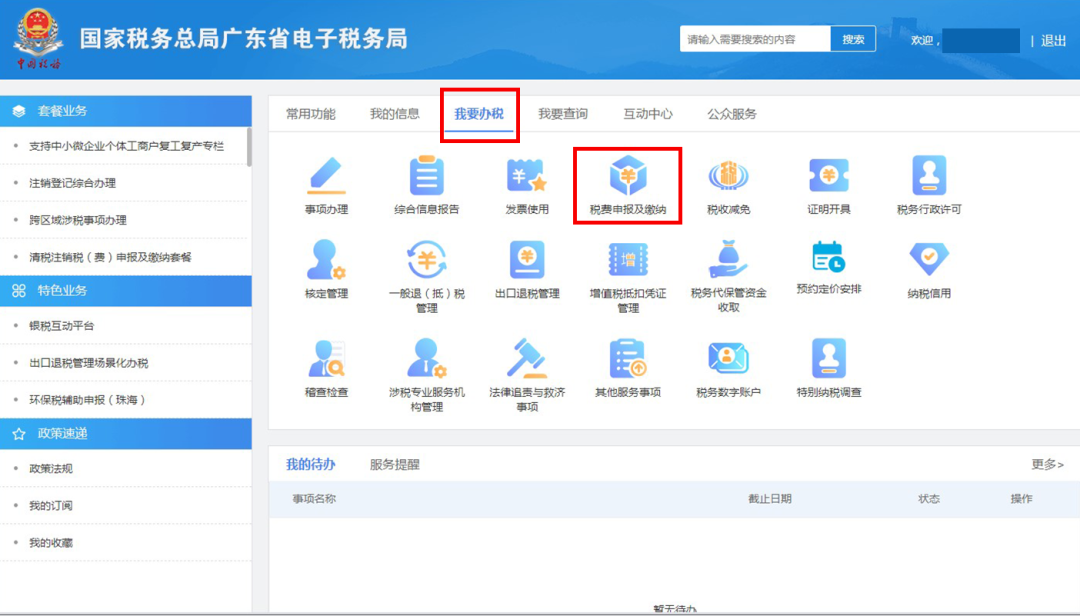Open 支持中小微企业个体工商户复工复产专栏 link
Viewport: 1080px width, 616px height.
pos(126,146)
